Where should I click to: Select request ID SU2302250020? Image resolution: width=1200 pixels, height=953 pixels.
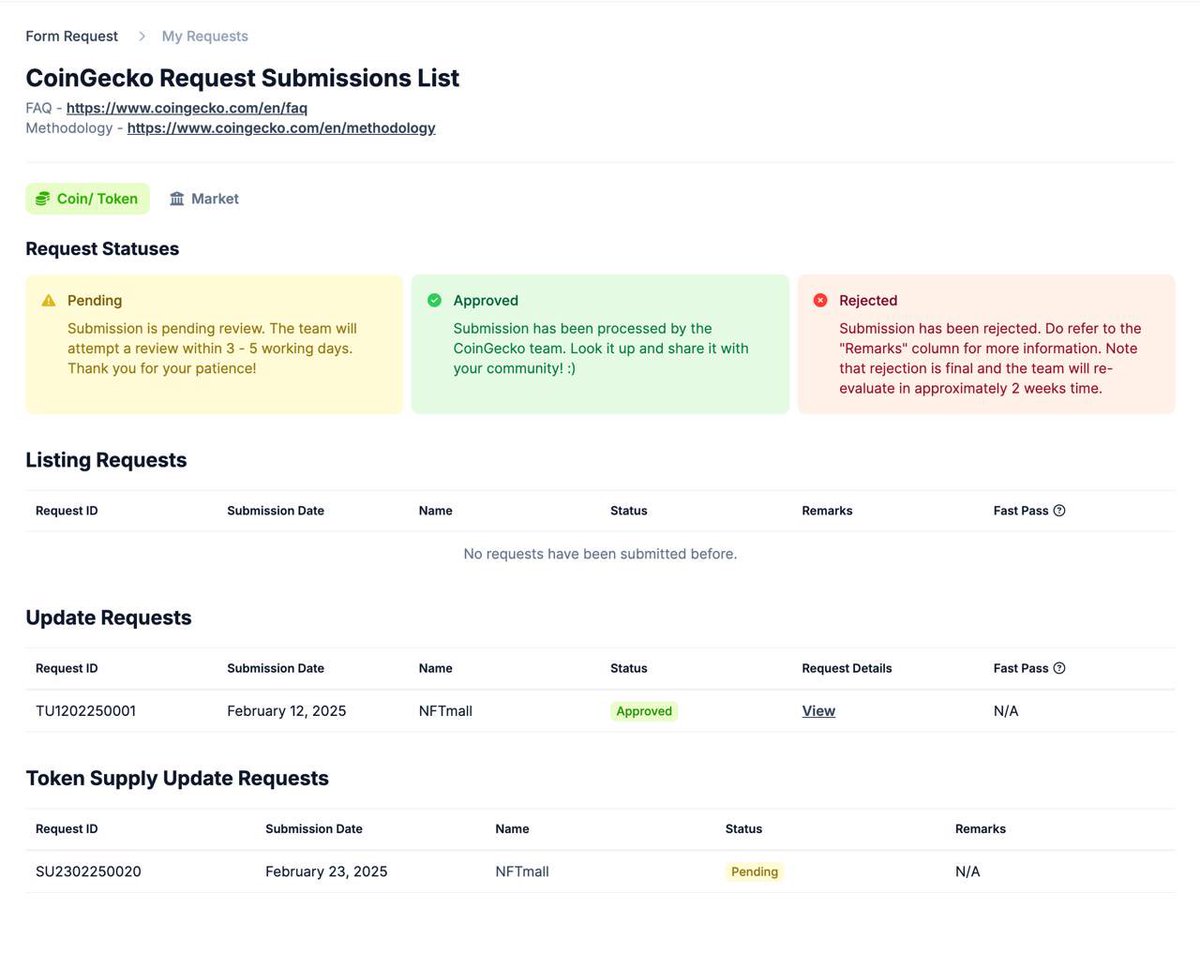(88, 872)
